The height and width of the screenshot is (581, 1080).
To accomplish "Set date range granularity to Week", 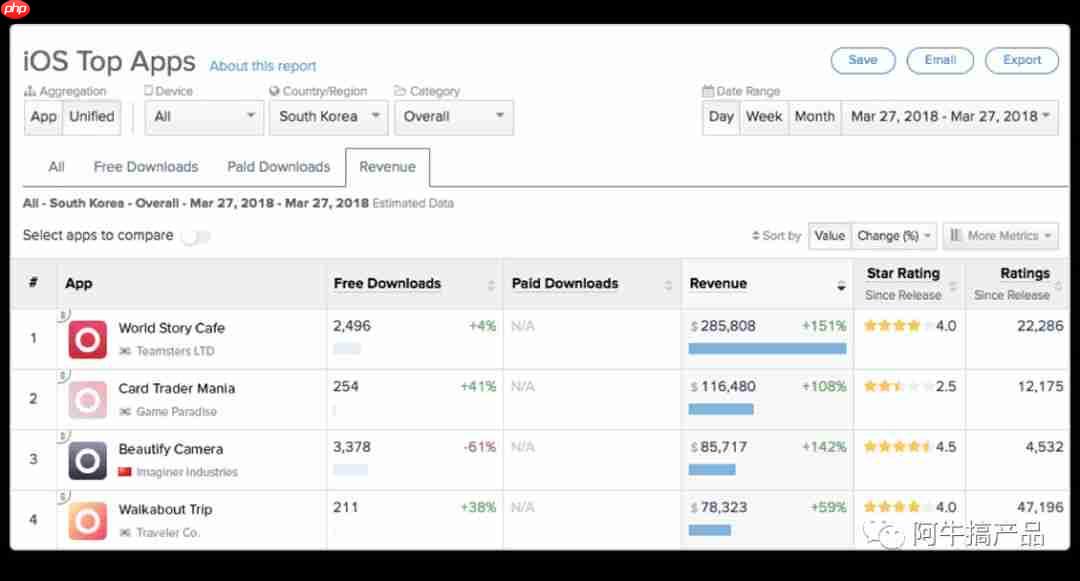I will click(763, 117).
